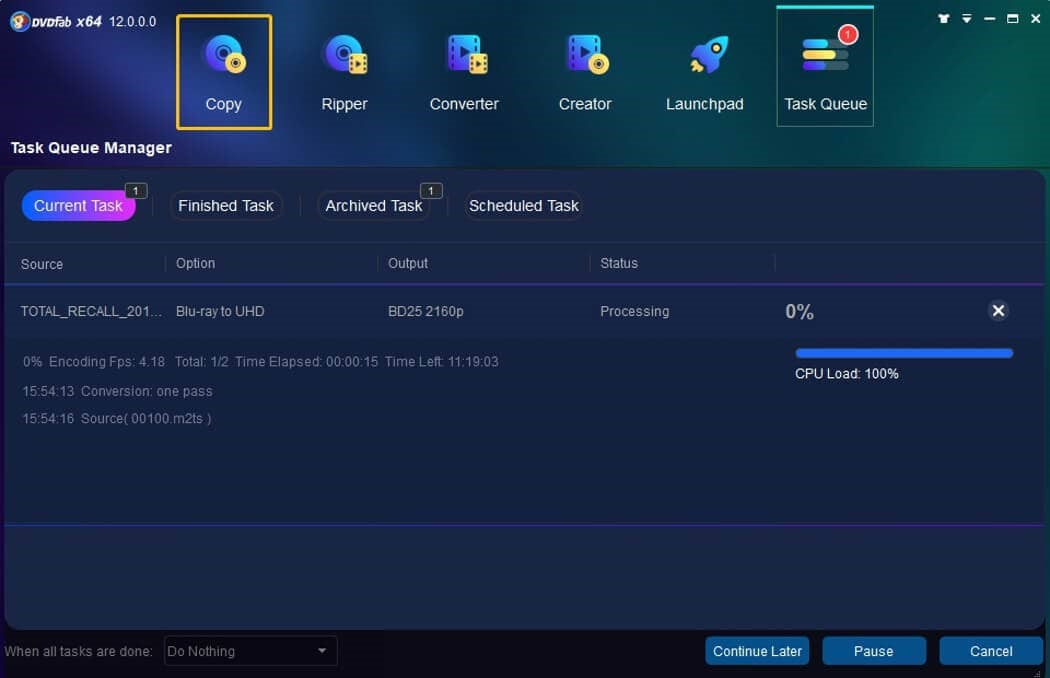Cancel the running task

coord(991,651)
